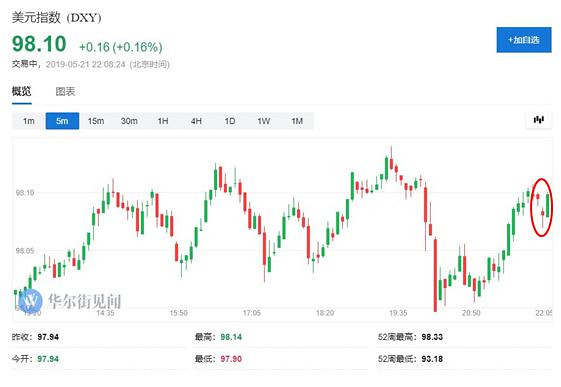Click the 98.10 price axis label
The width and height of the screenshot is (561, 387).
coord(25,193)
